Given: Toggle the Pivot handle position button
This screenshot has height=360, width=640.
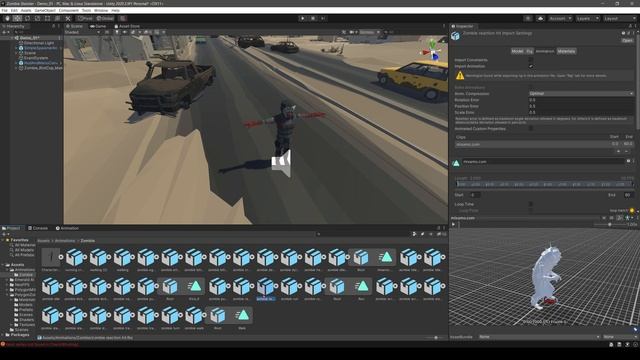Looking at the screenshot, I should (x=86, y=18).
